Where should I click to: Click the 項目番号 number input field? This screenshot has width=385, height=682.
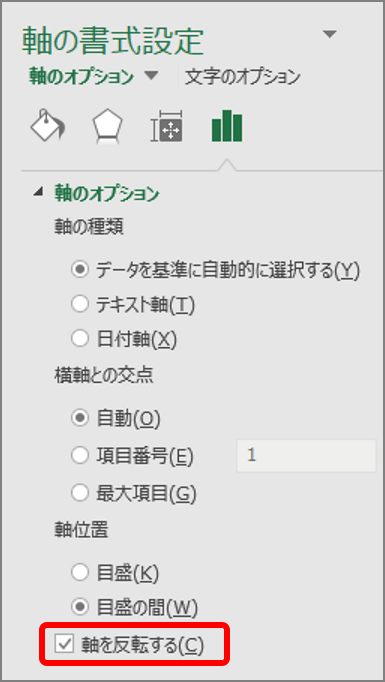point(306,455)
